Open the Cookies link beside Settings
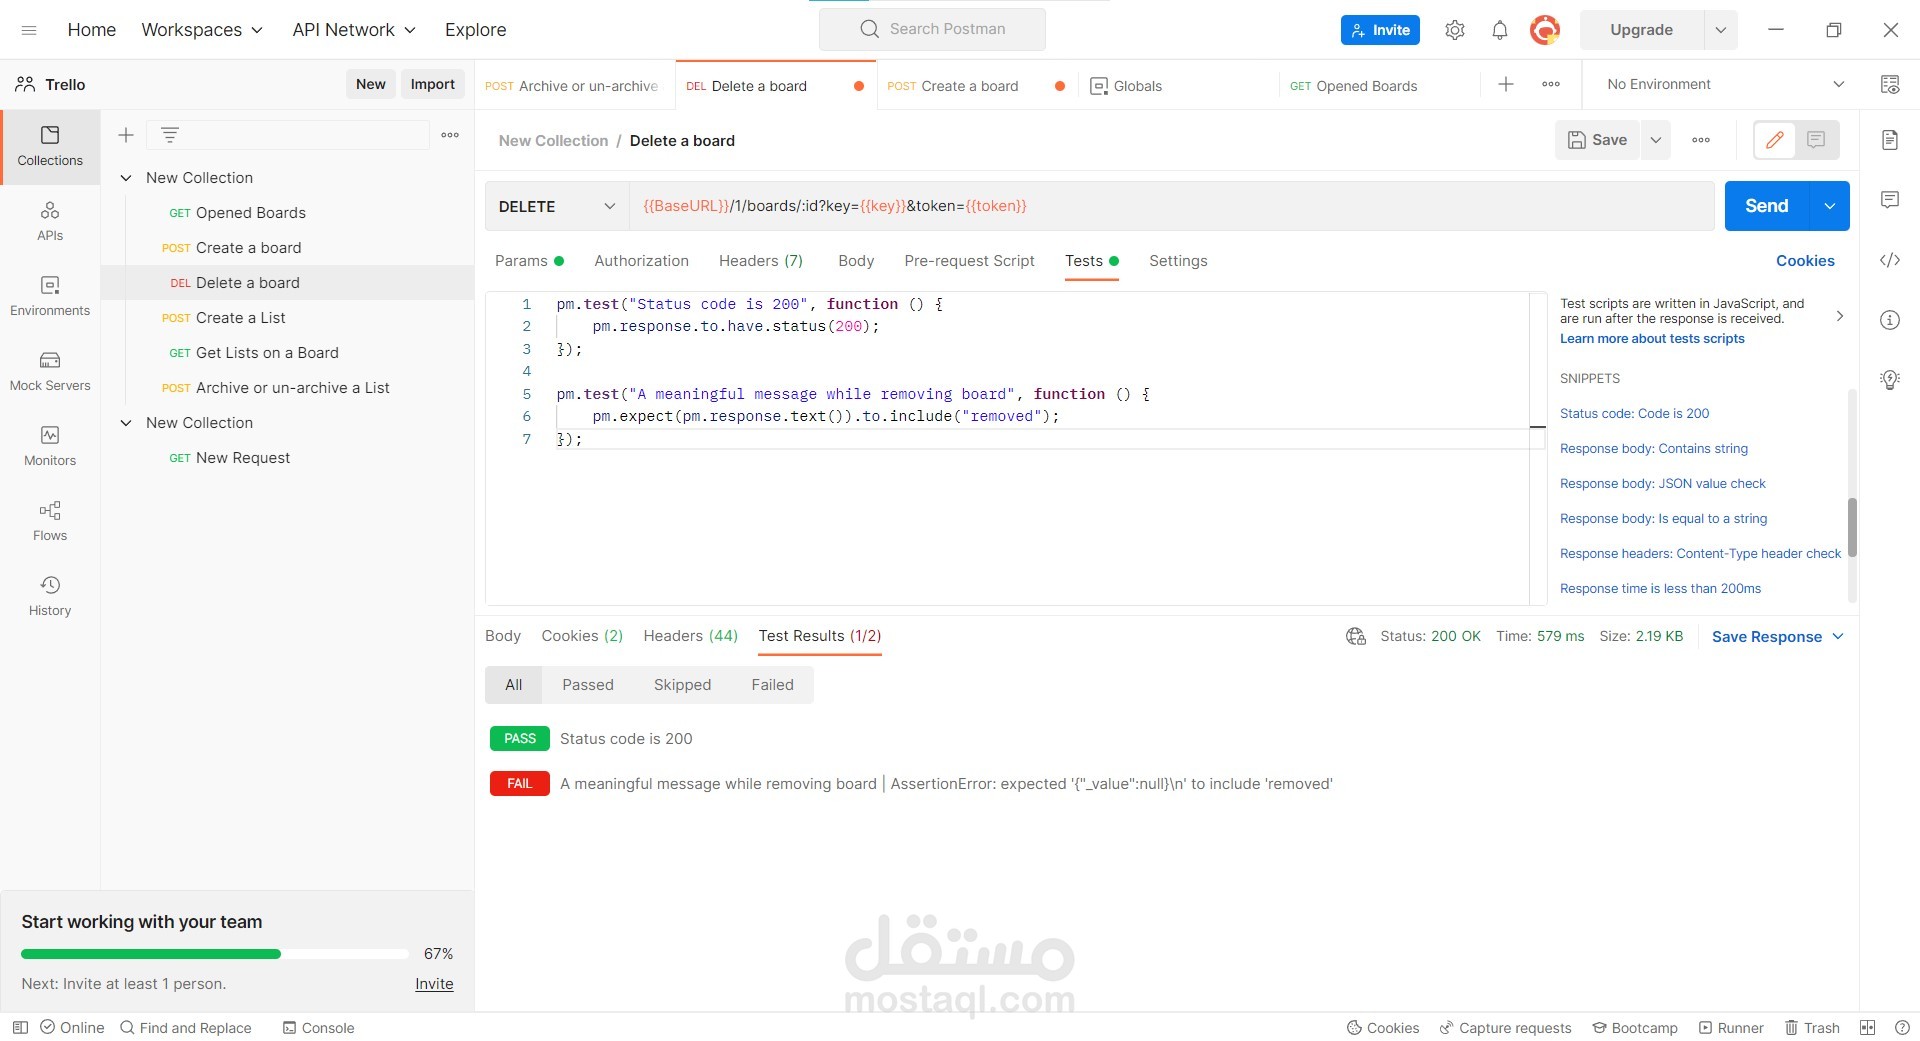Screen dimensions: 1920x1041 (x=1805, y=261)
